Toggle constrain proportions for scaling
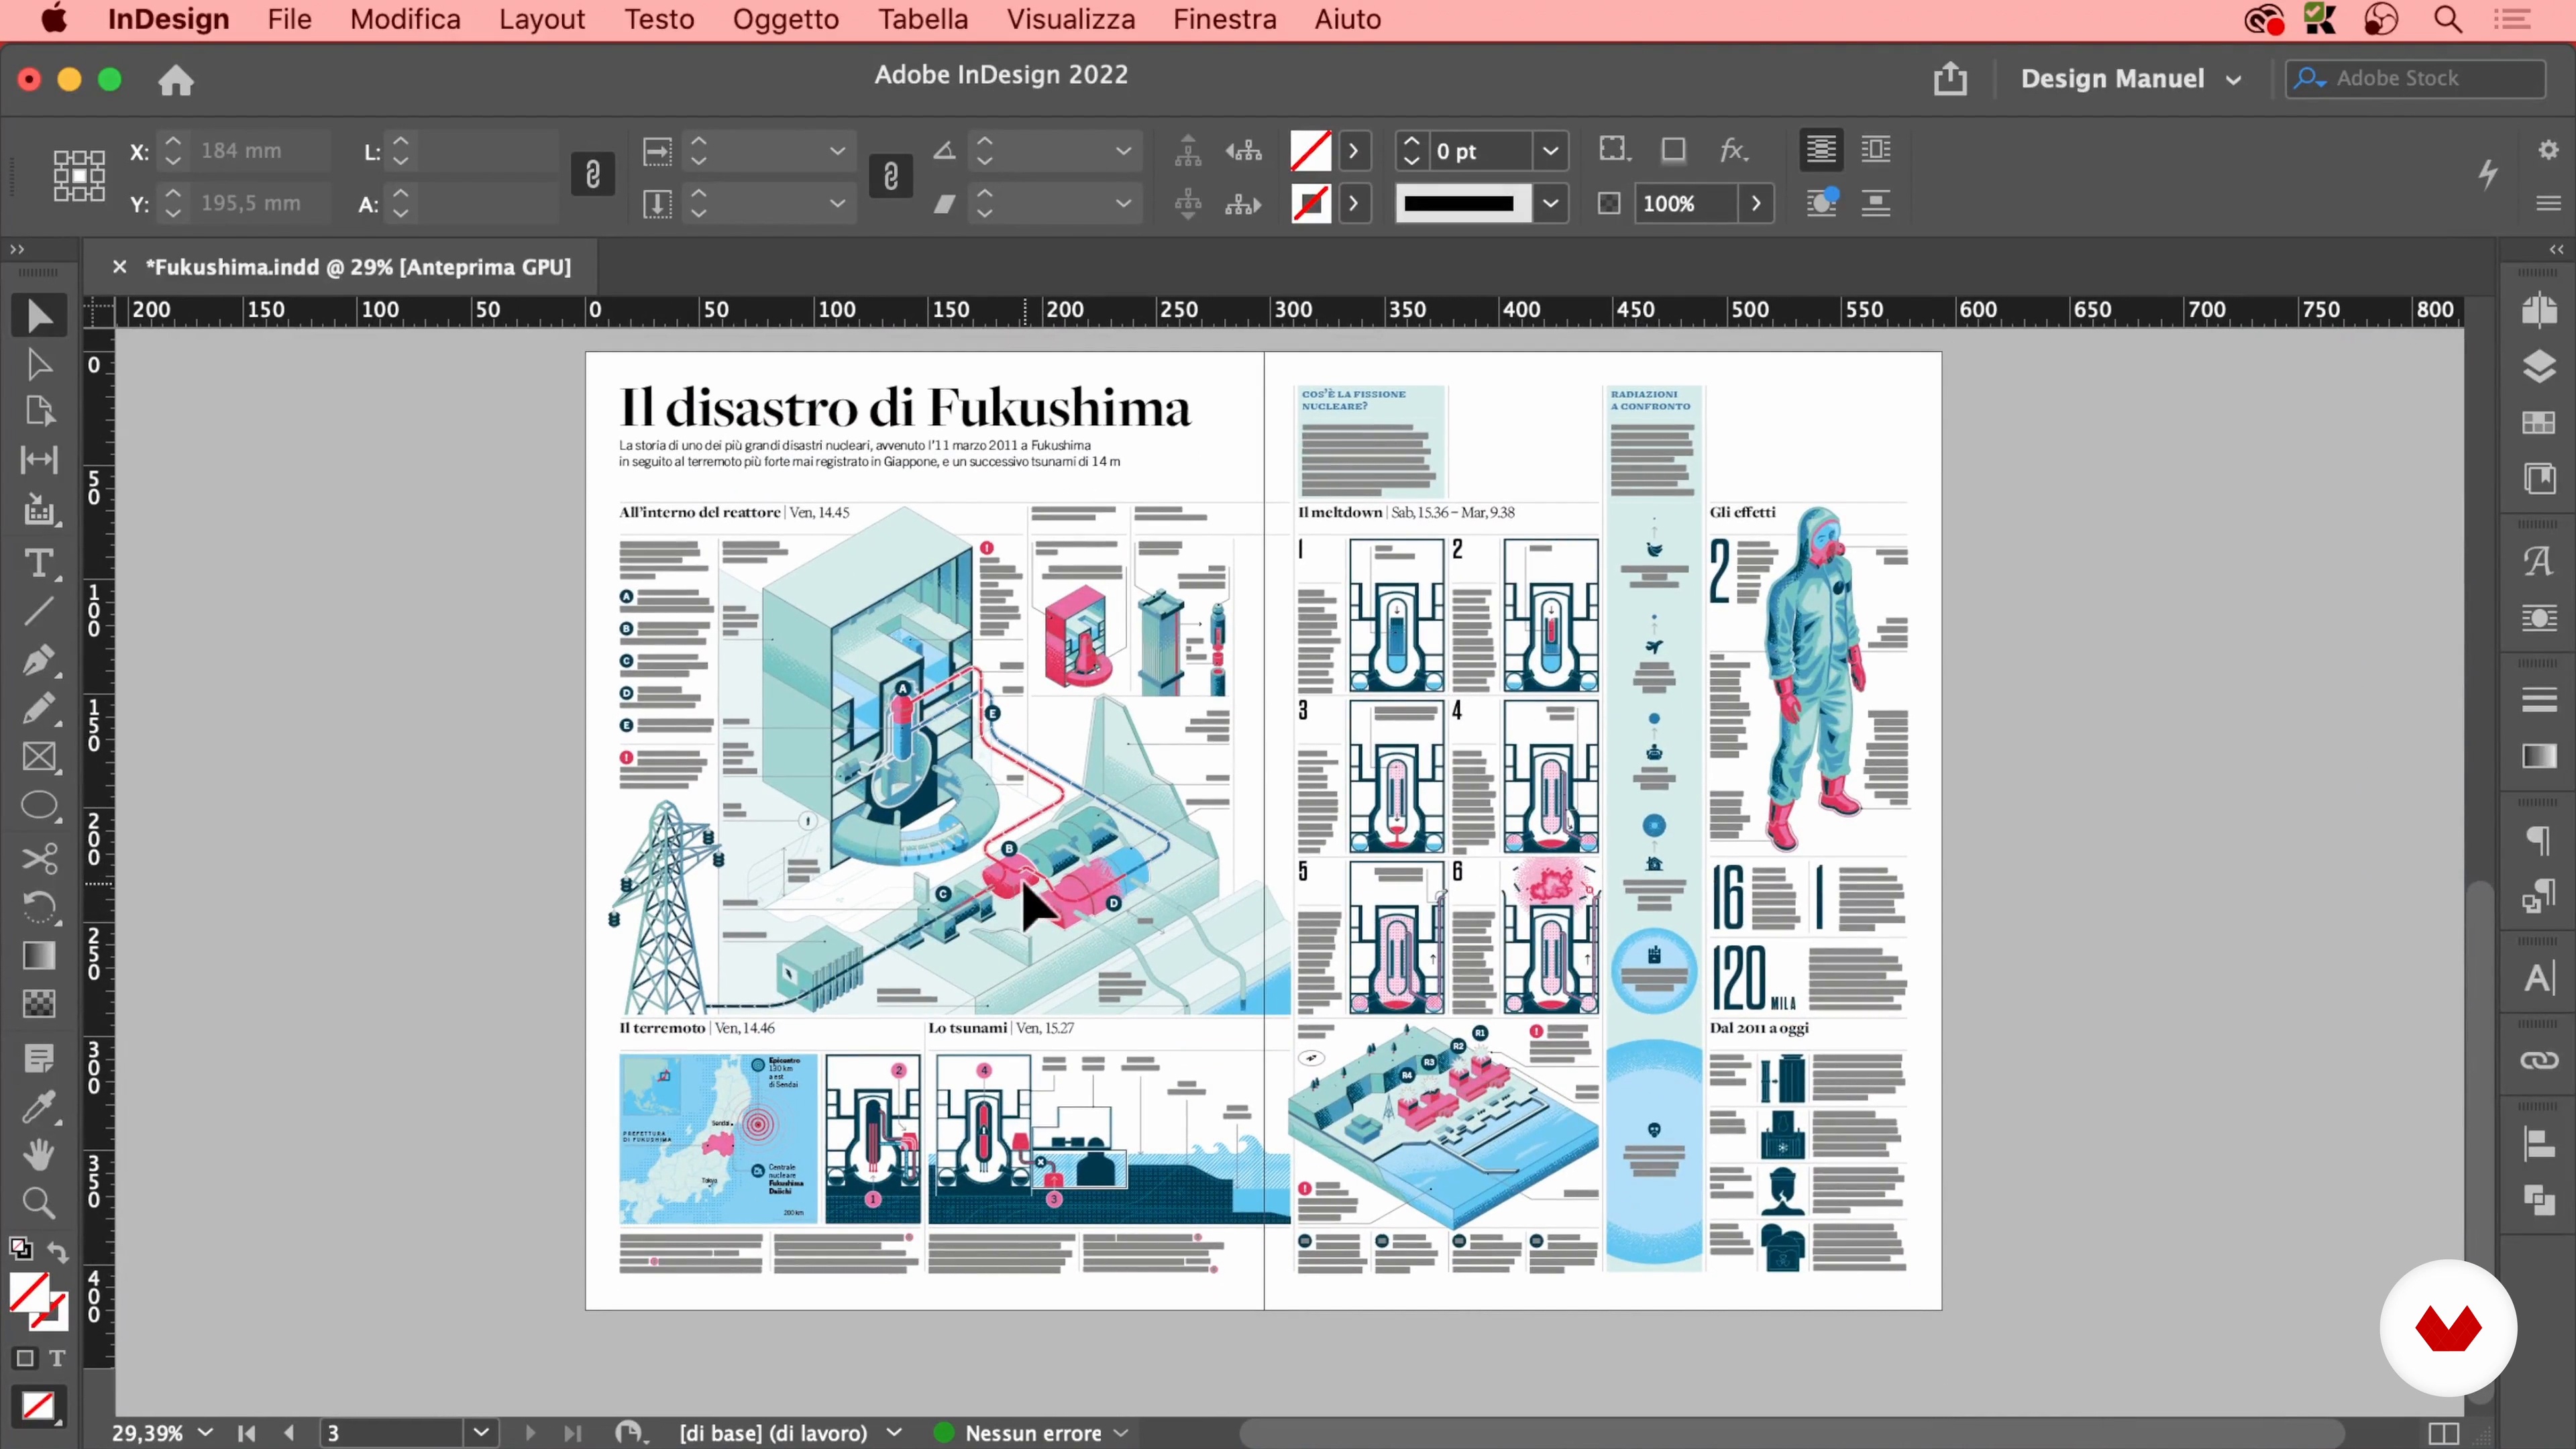Viewport: 2576px width, 1449px height. [x=891, y=176]
